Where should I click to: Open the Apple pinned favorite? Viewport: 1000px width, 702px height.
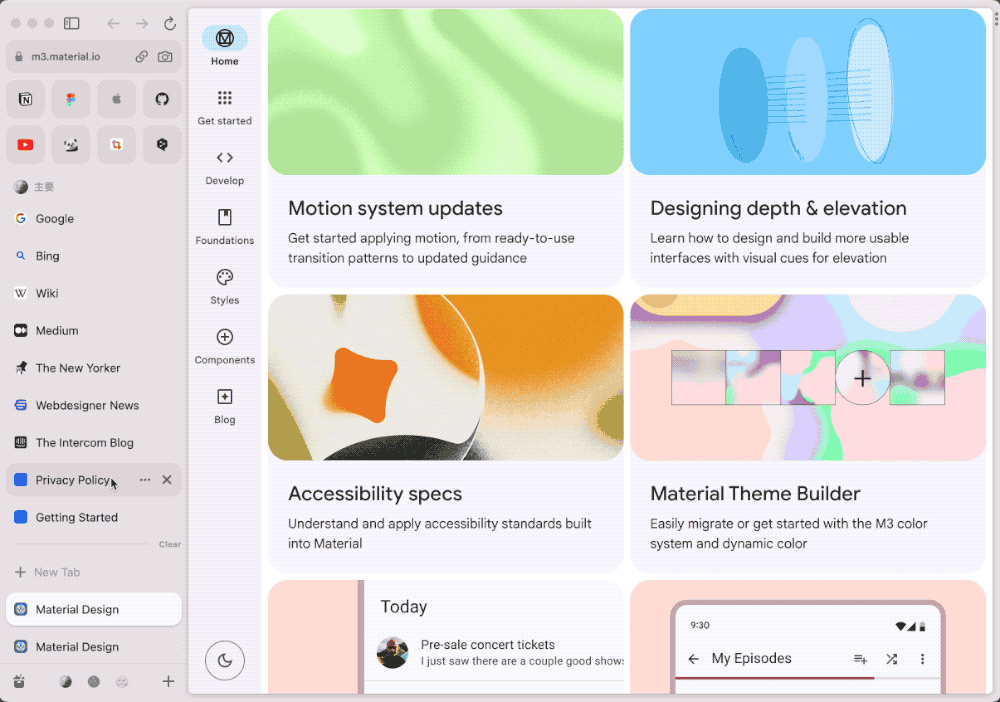click(117, 99)
